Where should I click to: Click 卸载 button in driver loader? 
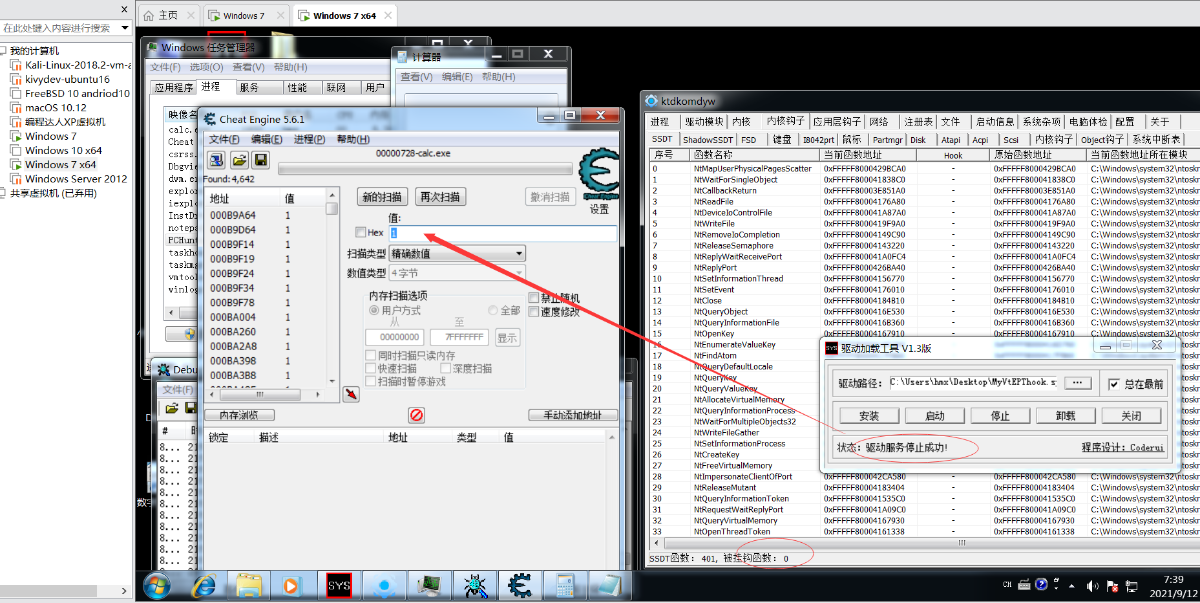tap(1064, 416)
